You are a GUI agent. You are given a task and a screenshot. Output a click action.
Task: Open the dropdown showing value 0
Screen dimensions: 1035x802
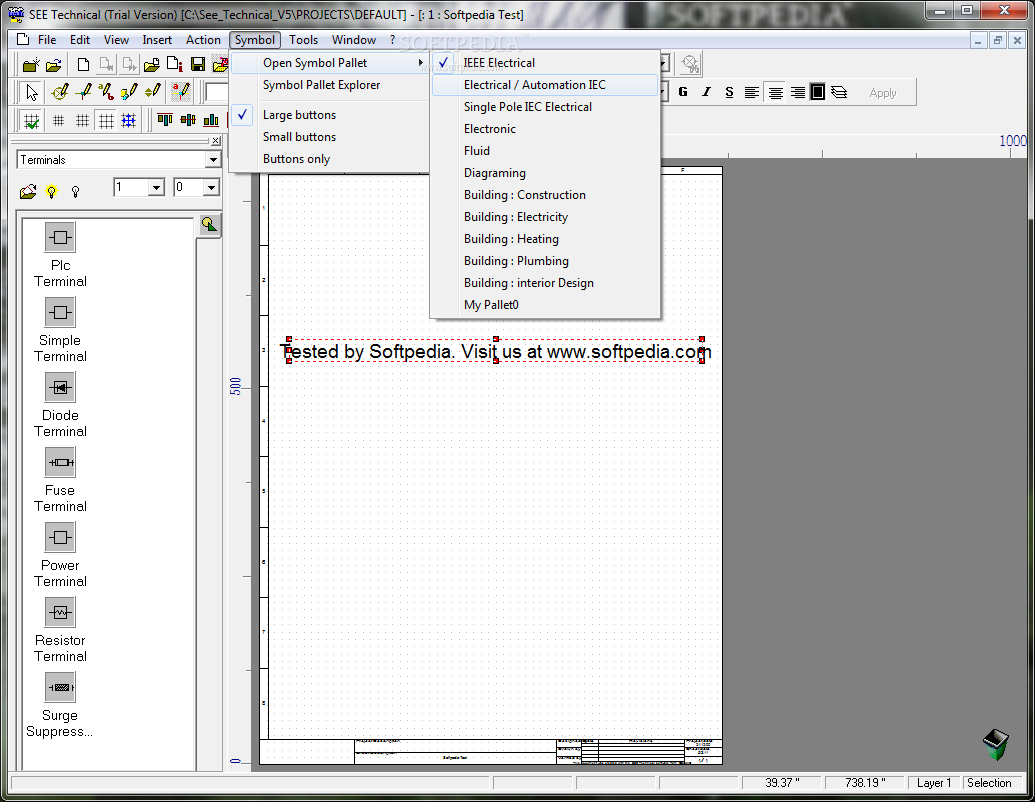[x=211, y=187]
